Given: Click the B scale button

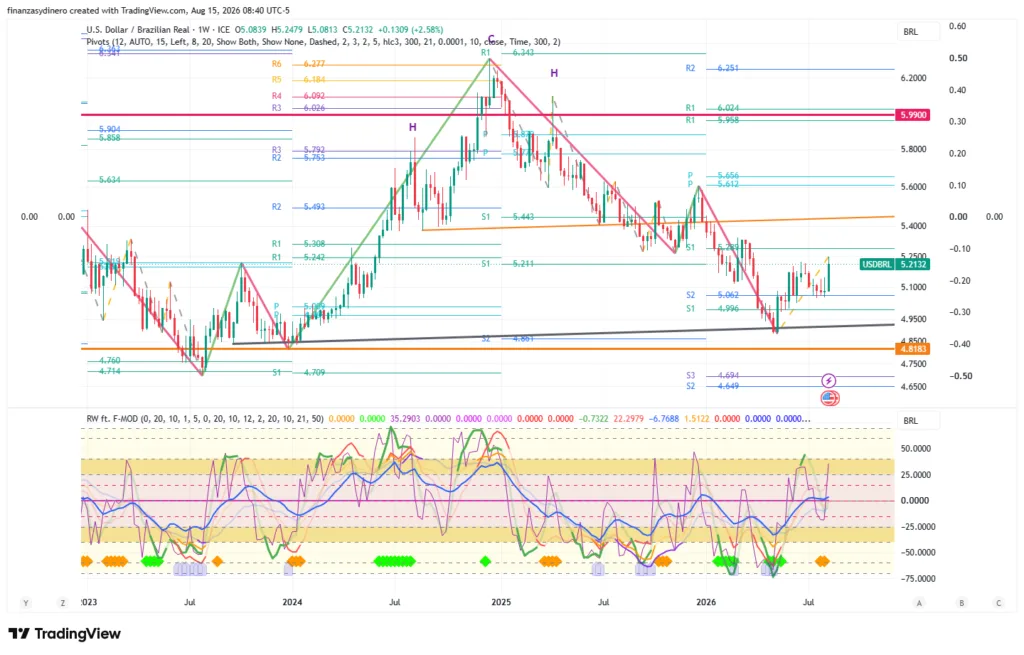Looking at the screenshot, I should (961, 603).
